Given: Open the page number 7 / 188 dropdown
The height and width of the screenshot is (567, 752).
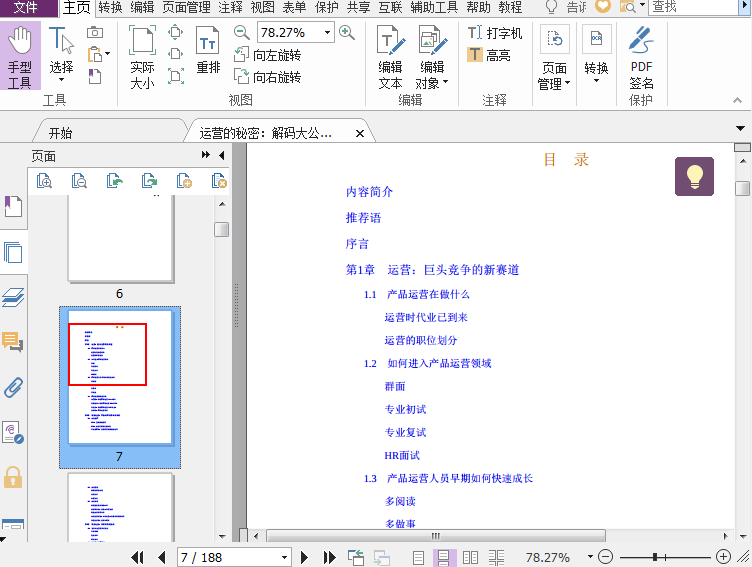Looking at the screenshot, I should [x=284, y=557].
